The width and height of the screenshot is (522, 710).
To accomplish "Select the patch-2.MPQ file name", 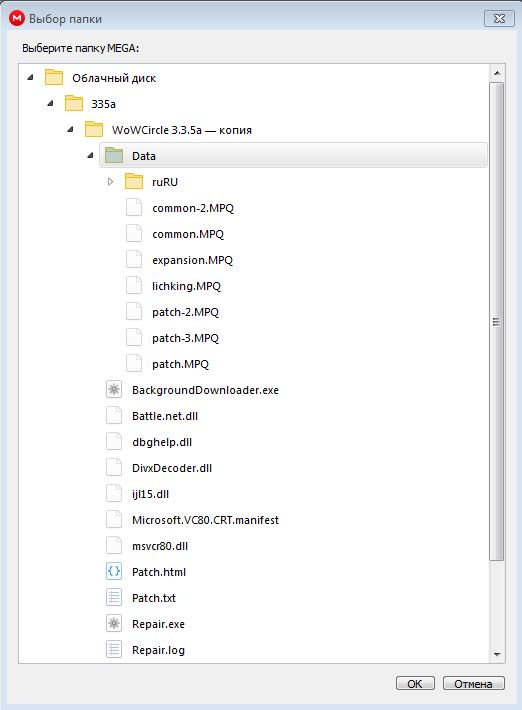I will coord(186,312).
